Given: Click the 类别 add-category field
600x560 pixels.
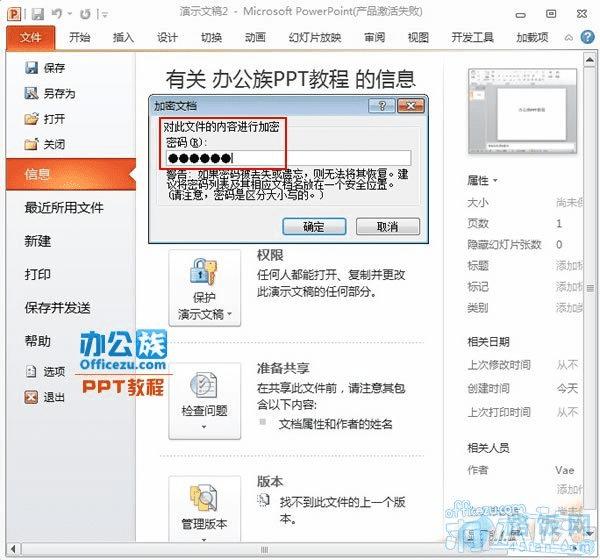Looking at the screenshot, I should [x=569, y=307].
